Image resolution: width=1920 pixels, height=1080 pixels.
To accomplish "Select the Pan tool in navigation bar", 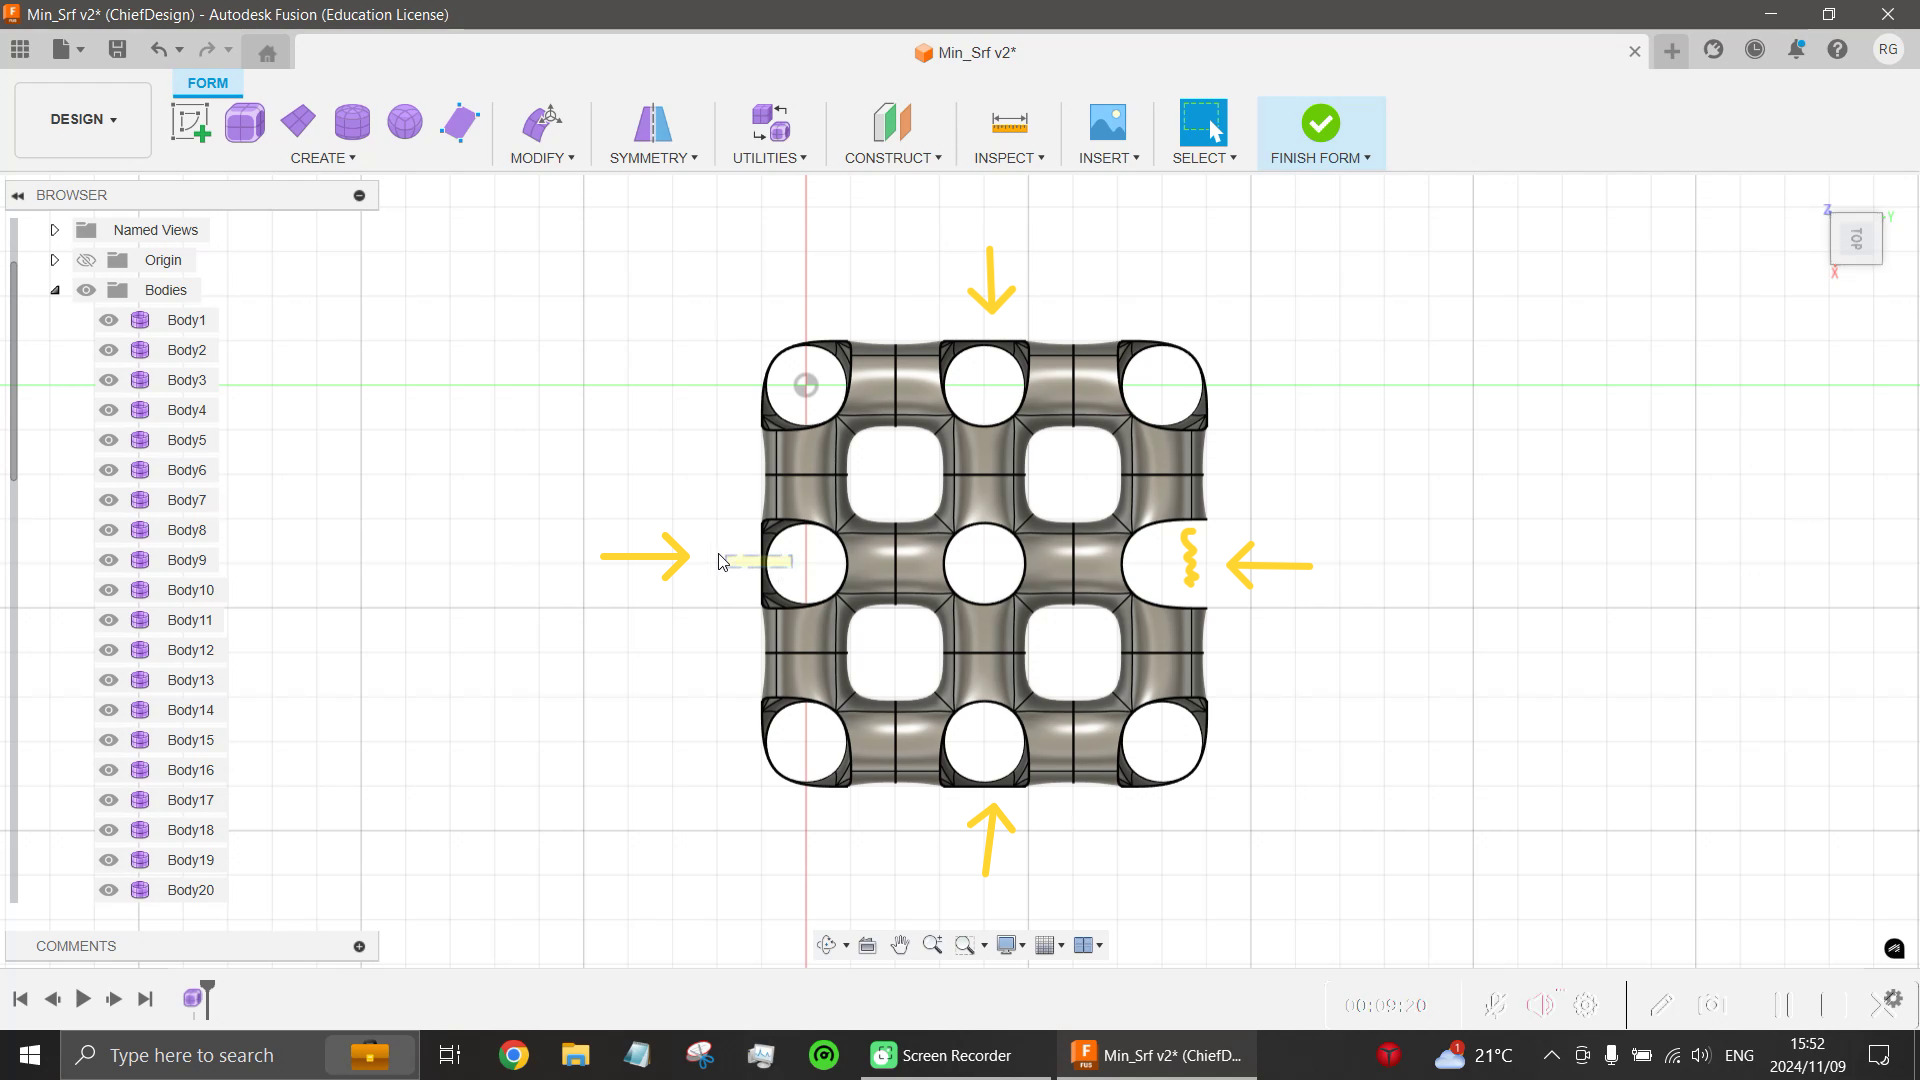I will click(899, 944).
